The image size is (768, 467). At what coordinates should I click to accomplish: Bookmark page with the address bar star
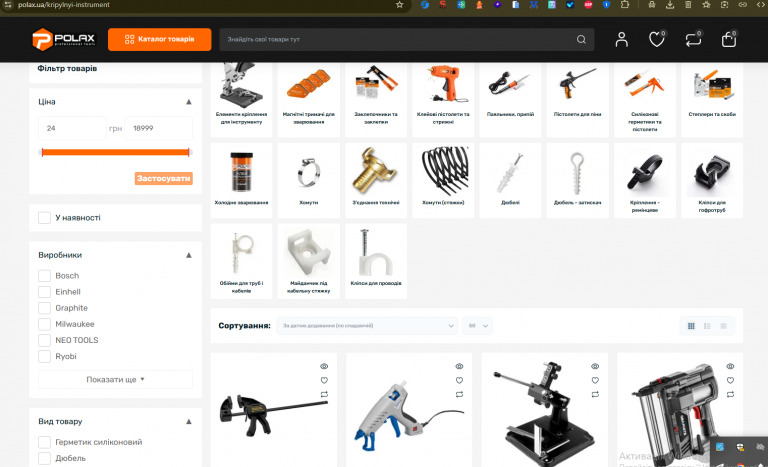pyautogui.click(x=399, y=5)
